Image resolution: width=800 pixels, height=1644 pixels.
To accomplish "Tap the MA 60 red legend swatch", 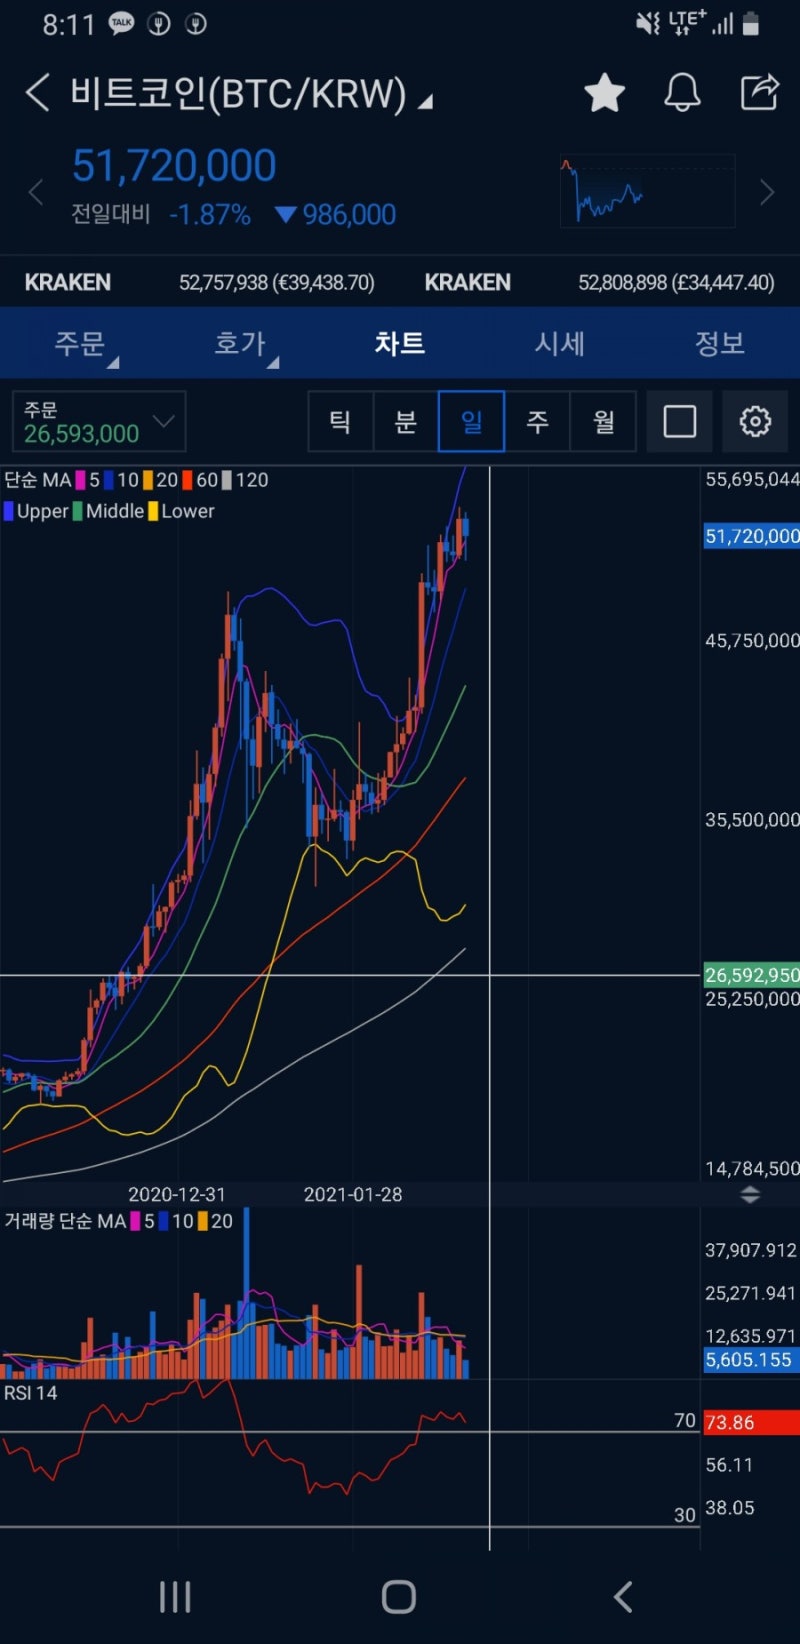I will tap(187, 480).
